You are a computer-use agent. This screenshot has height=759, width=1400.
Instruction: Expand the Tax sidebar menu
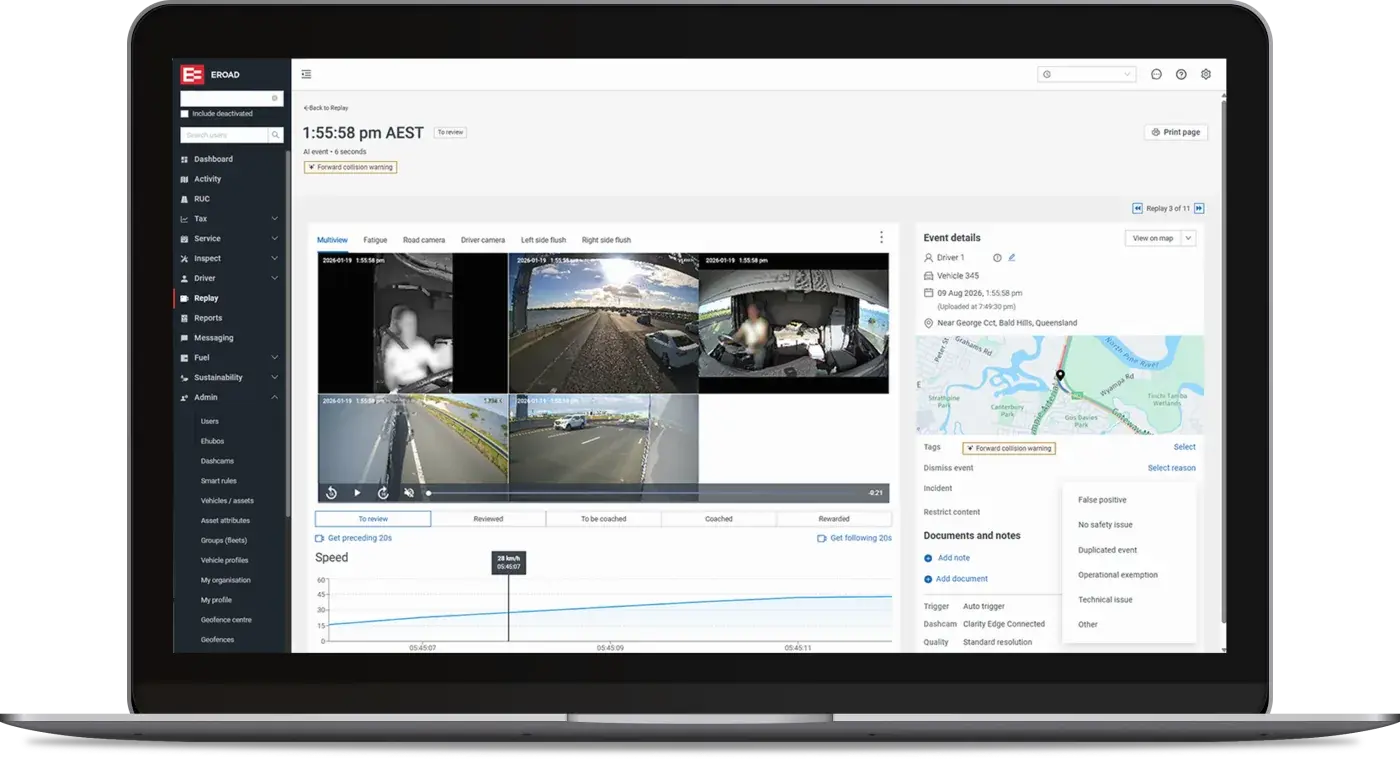[x=274, y=219]
